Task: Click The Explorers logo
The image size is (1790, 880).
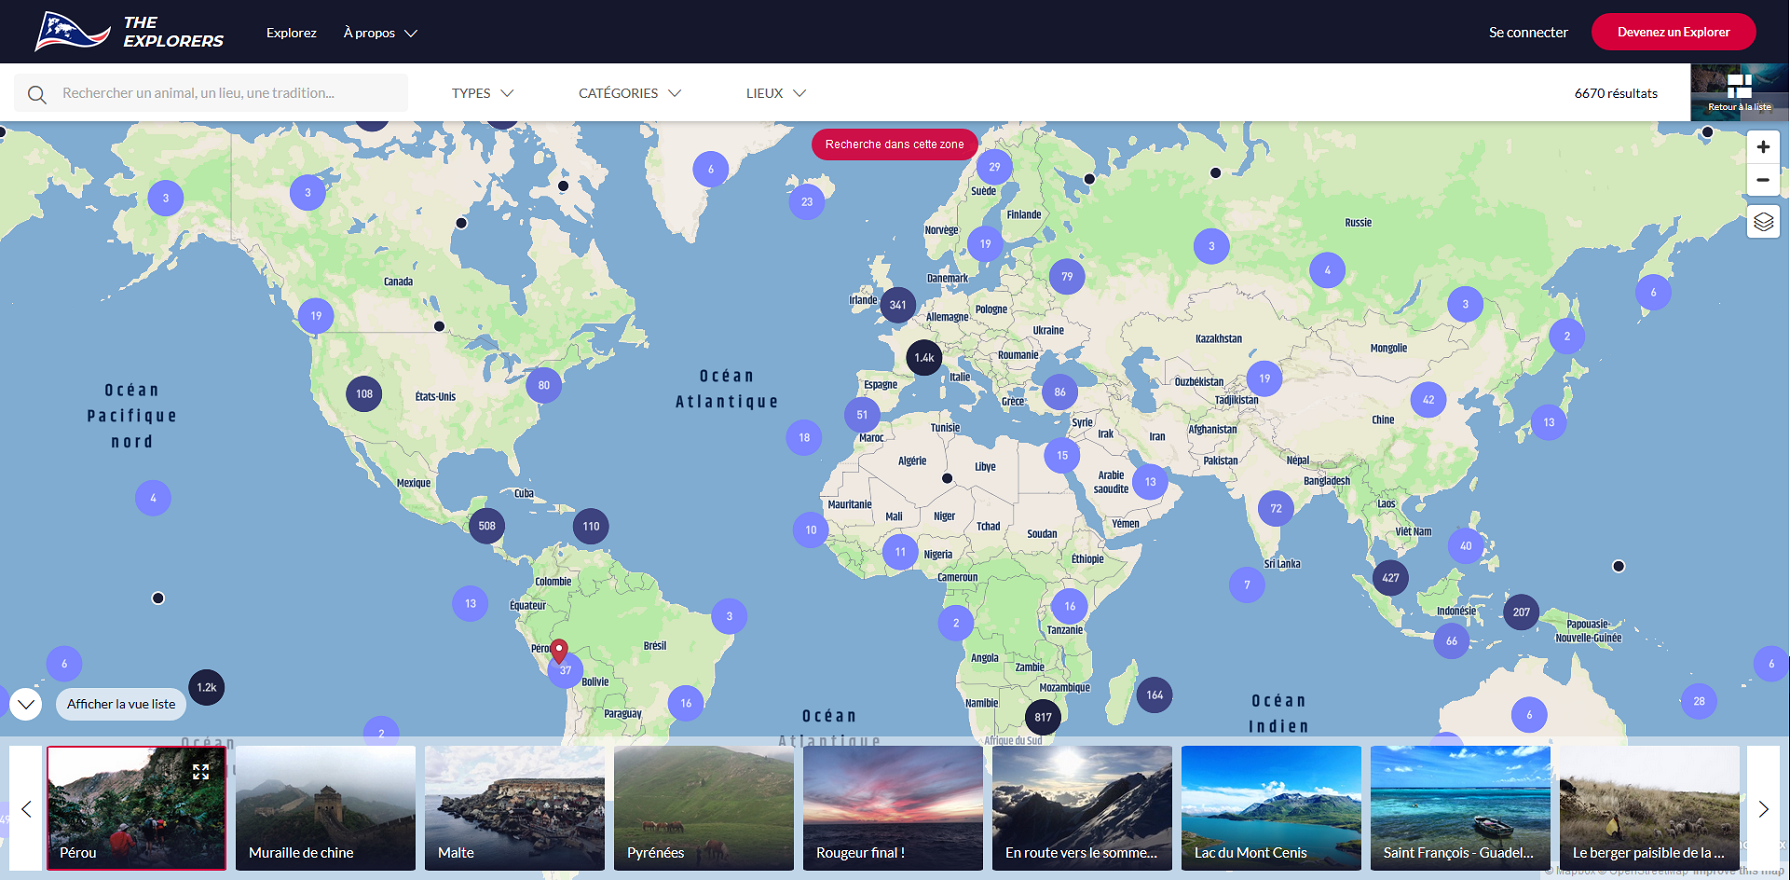Action: [129, 32]
